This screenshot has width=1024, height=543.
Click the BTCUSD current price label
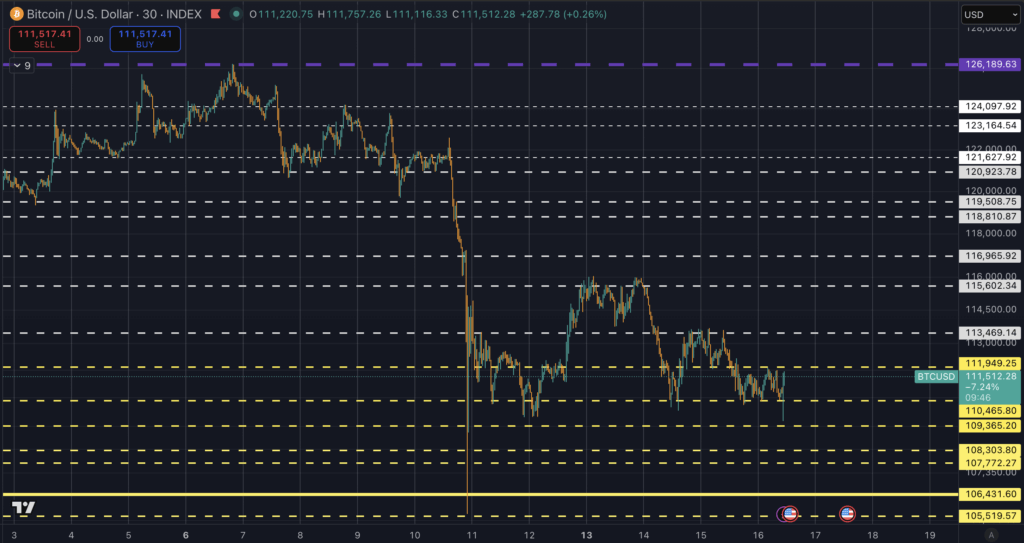[936, 376]
